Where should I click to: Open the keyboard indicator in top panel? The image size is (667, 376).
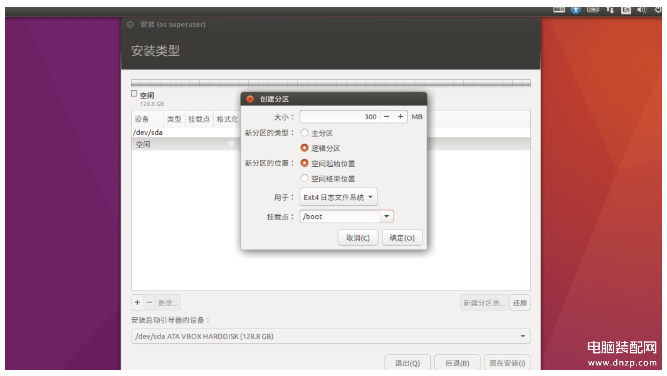[x=559, y=9]
